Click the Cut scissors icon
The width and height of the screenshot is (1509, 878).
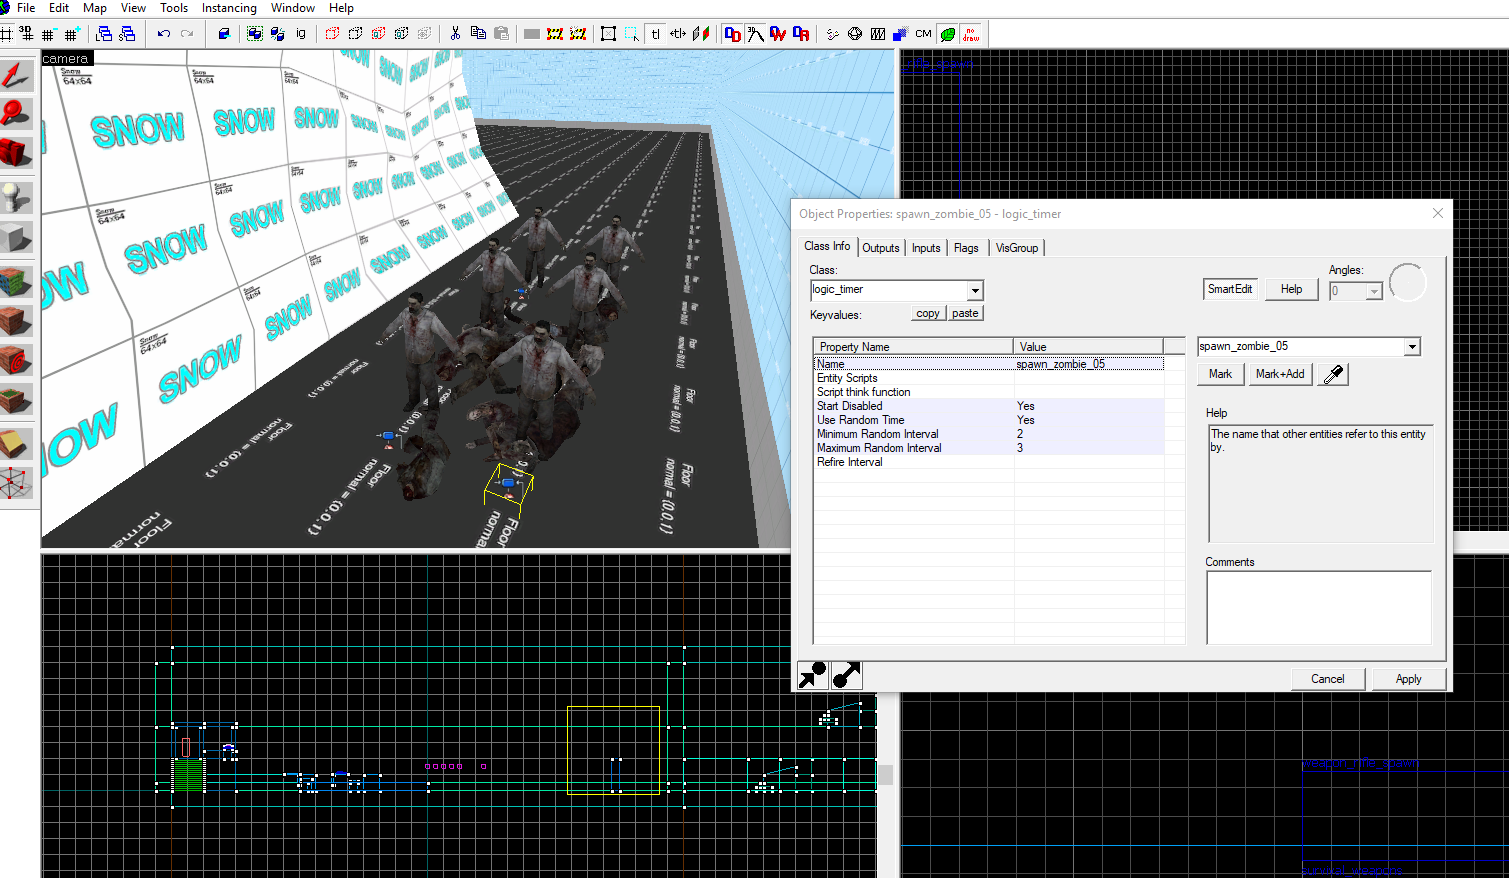click(x=455, y=34)
